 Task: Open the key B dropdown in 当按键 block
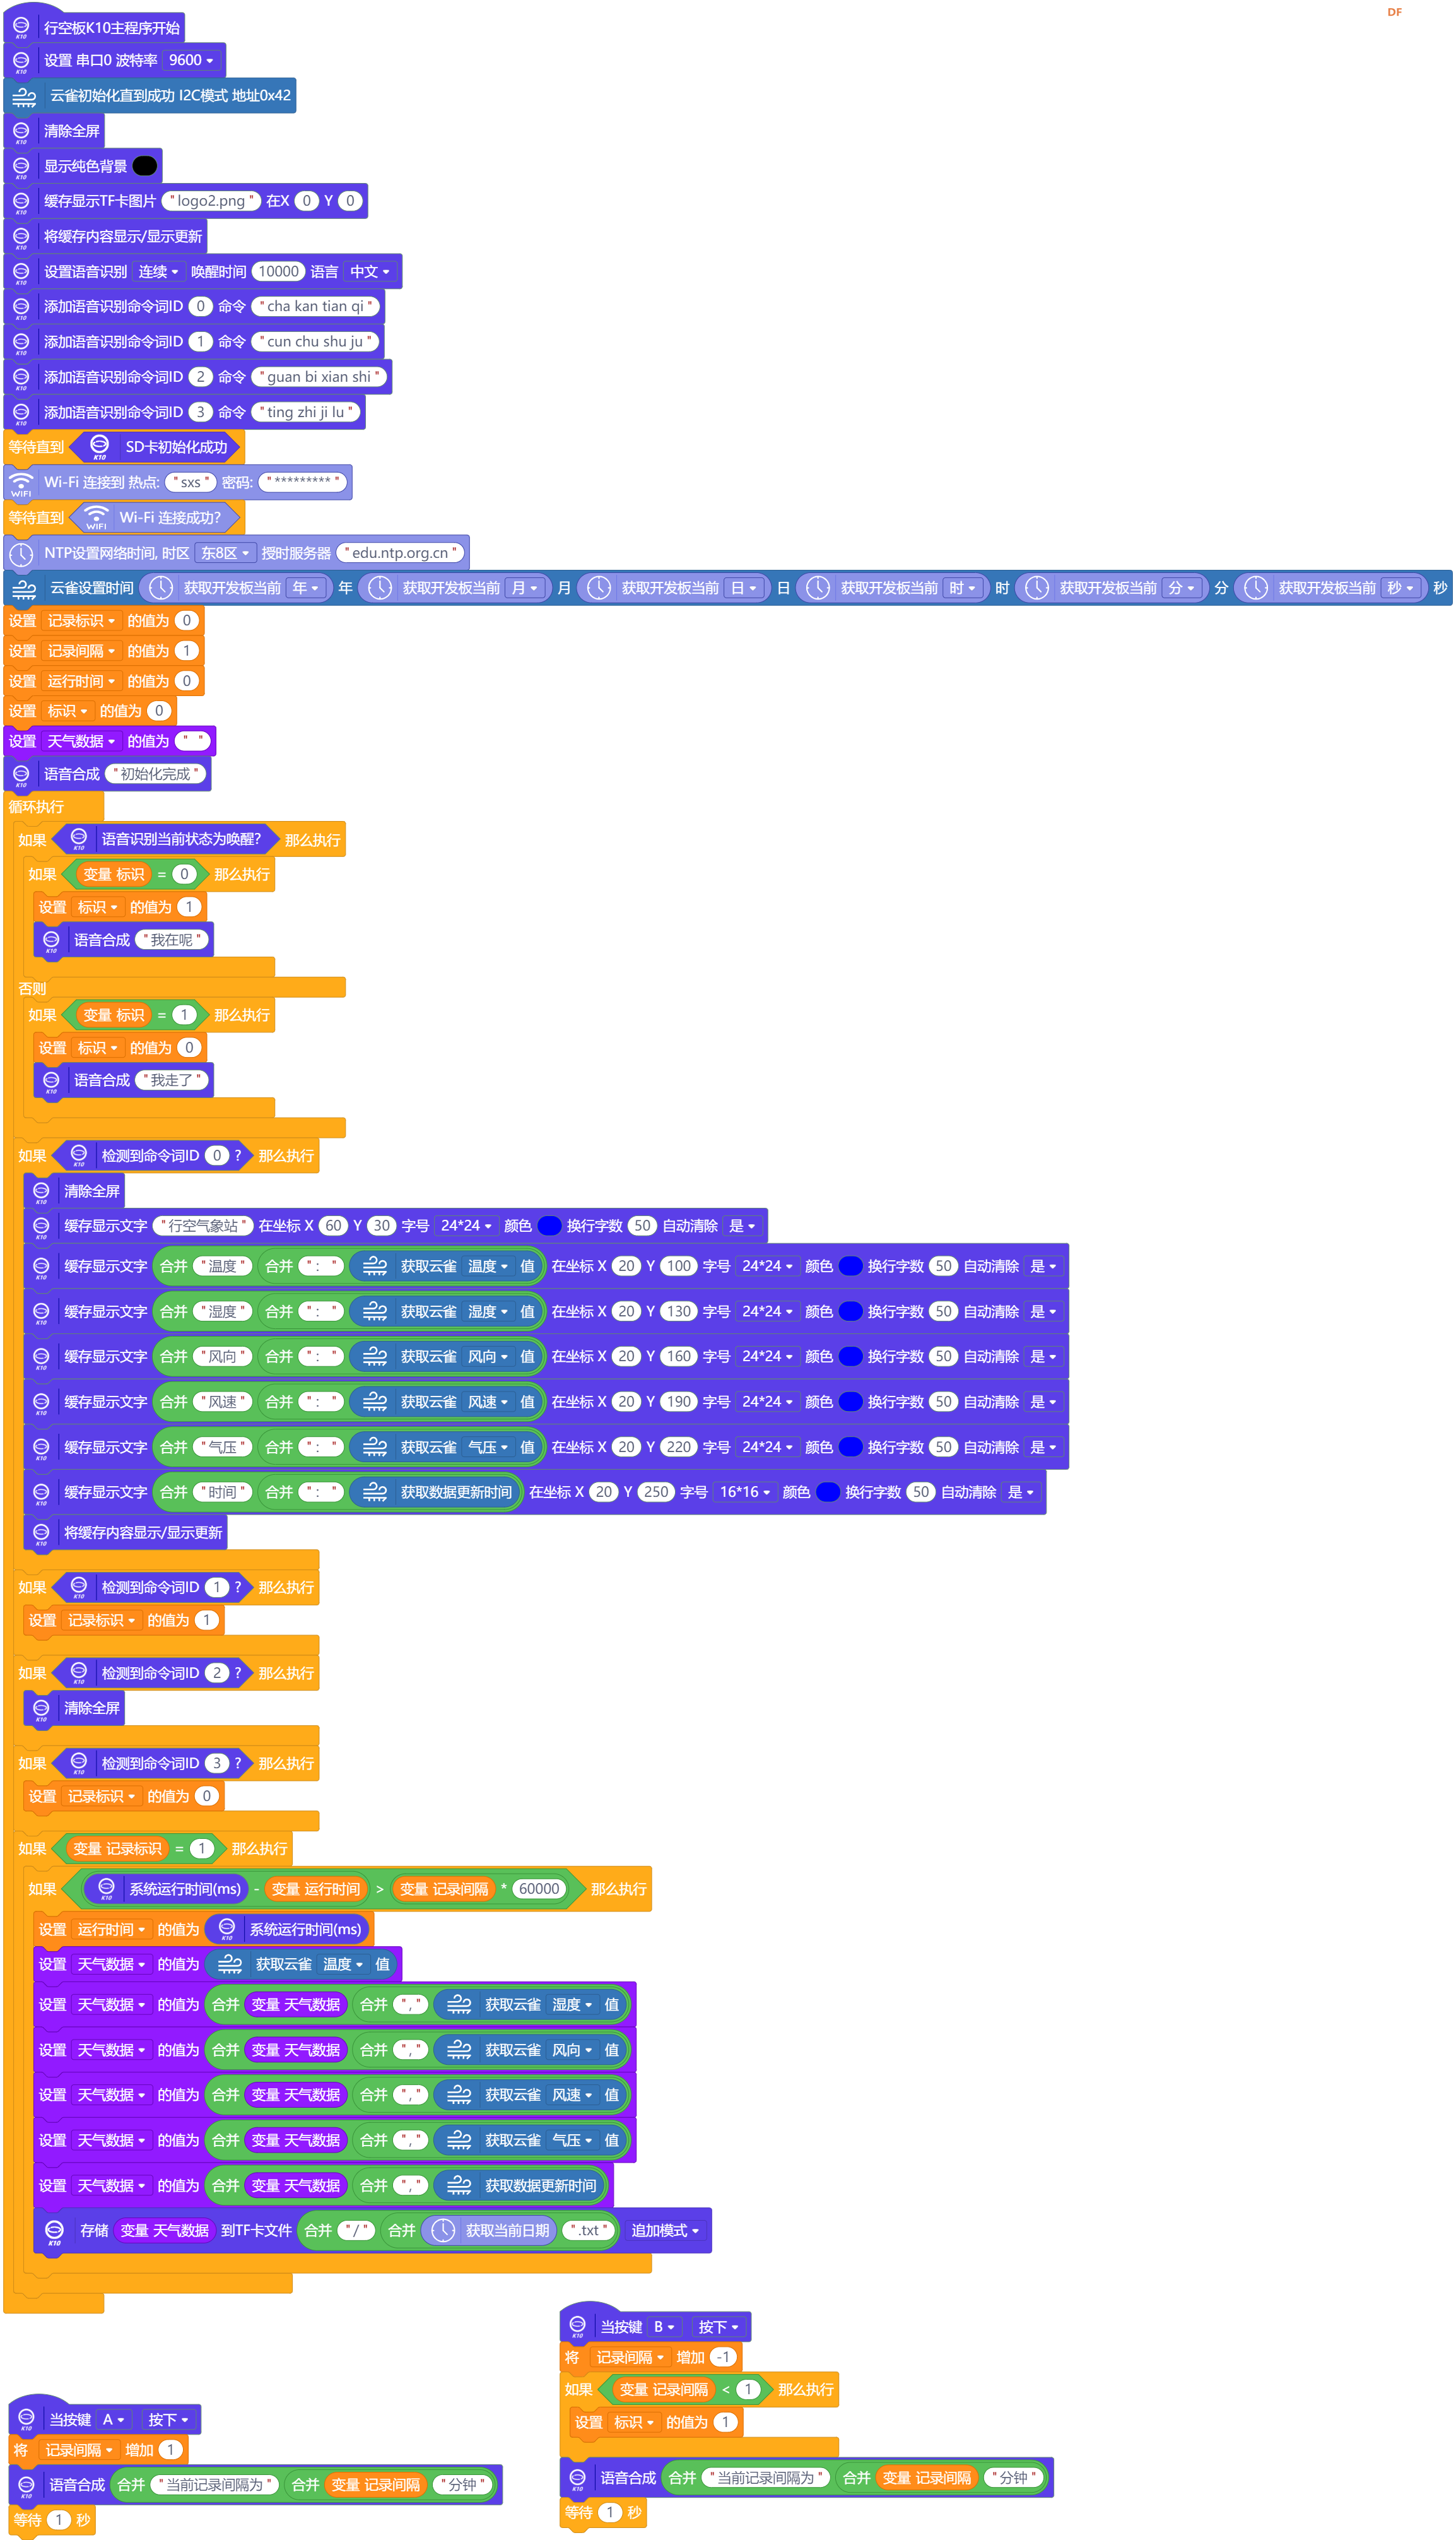click(x=665, y=2327)
